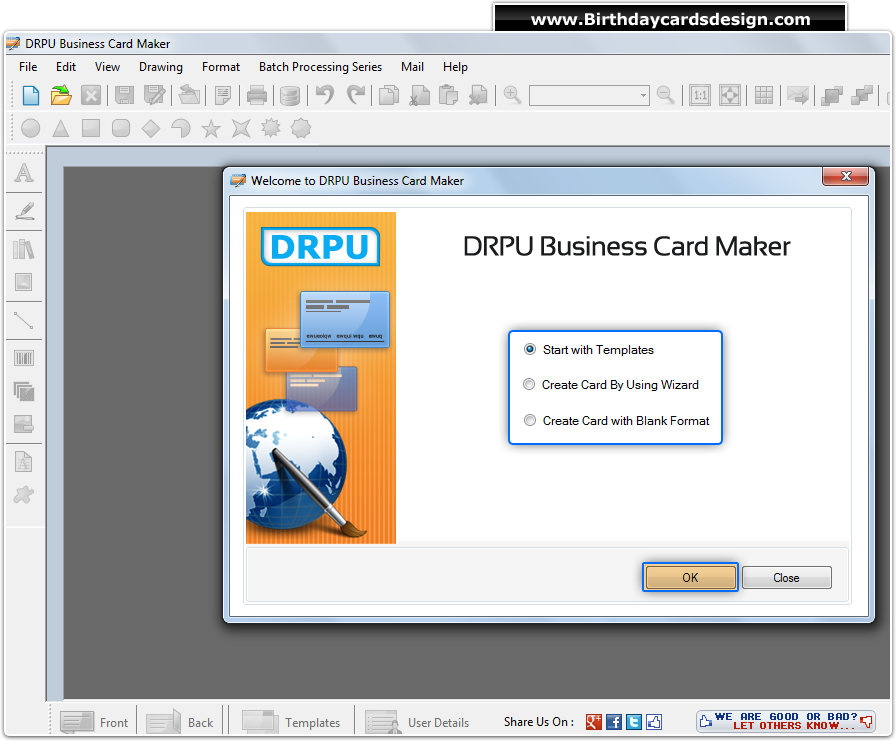Open User Details
Screen dimensions: 896x741
[x=418, y=722]
